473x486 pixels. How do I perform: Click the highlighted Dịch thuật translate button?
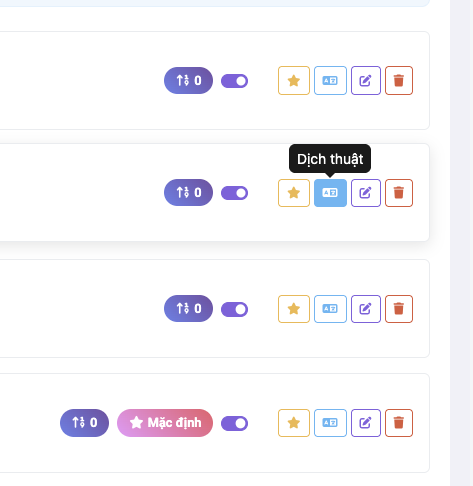click(330, 193)
